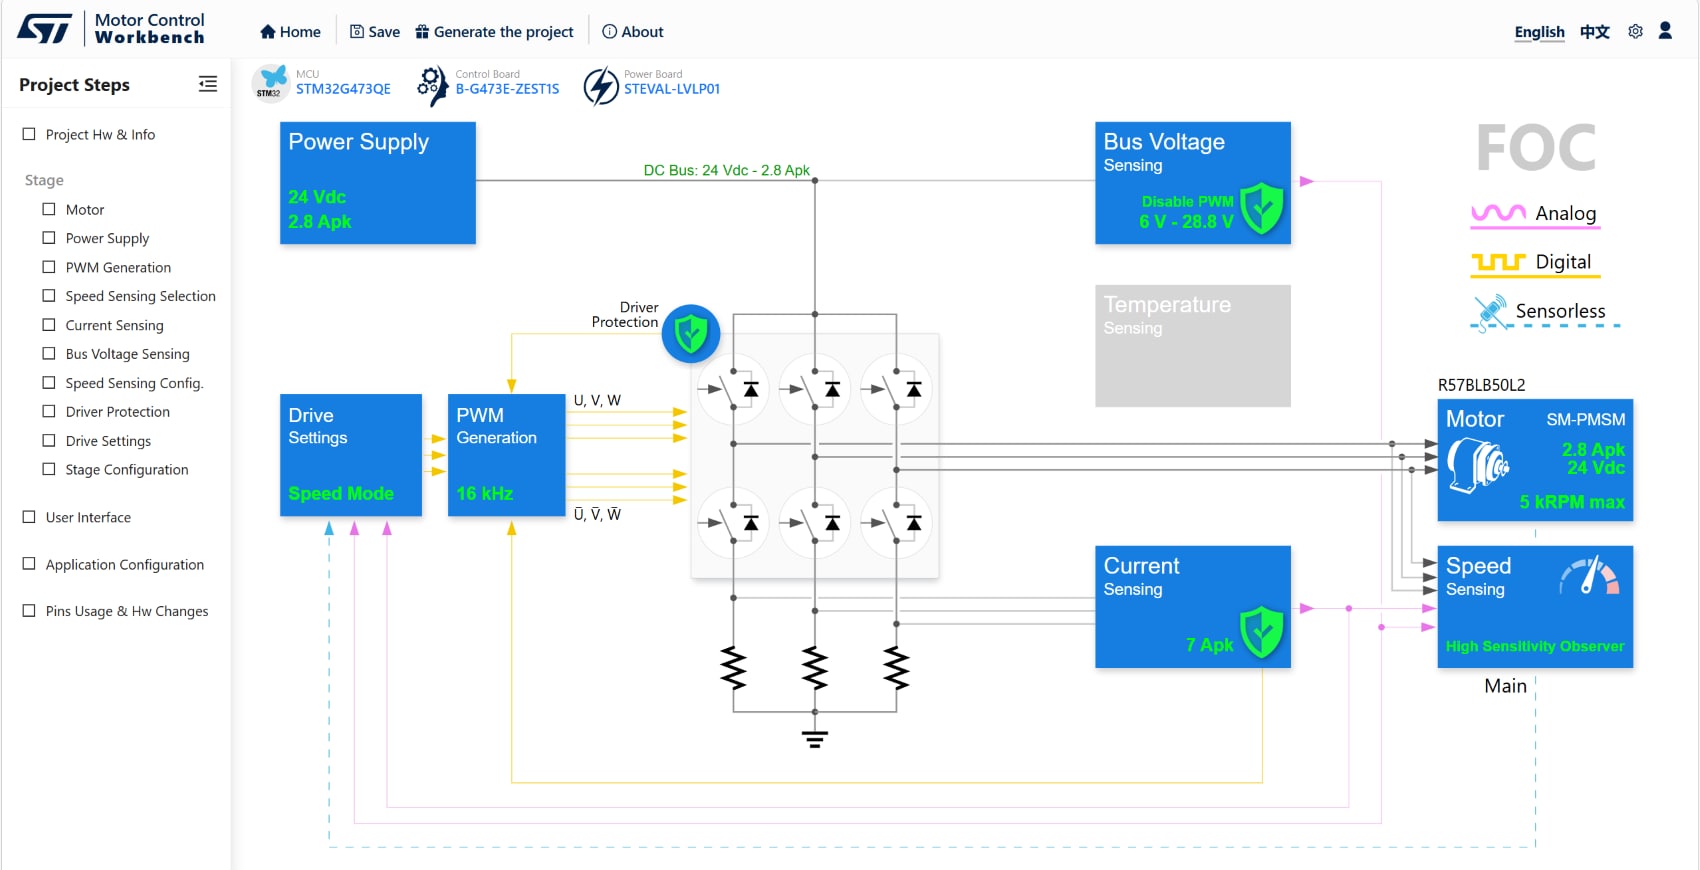This screenshot has height=870, width=1700.
Task: Click the Power Board lightning icon
Action: 601,86
